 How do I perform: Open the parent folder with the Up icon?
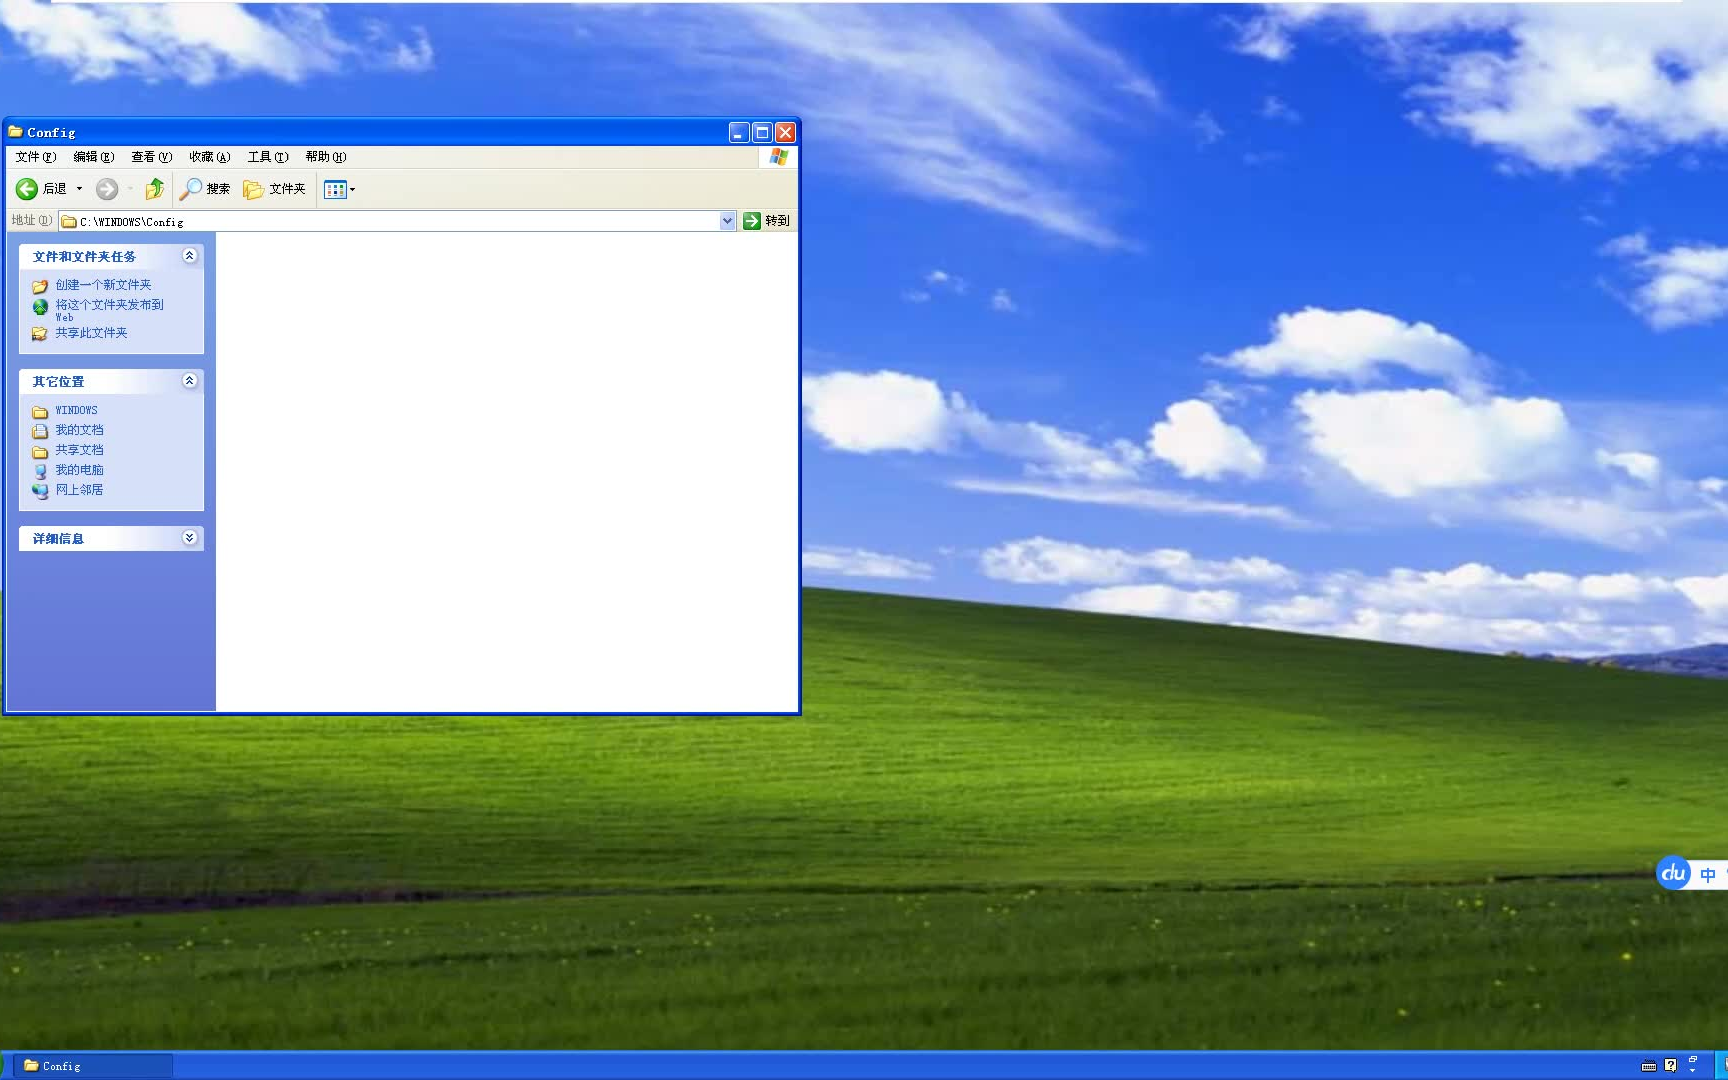click(155, 189)
